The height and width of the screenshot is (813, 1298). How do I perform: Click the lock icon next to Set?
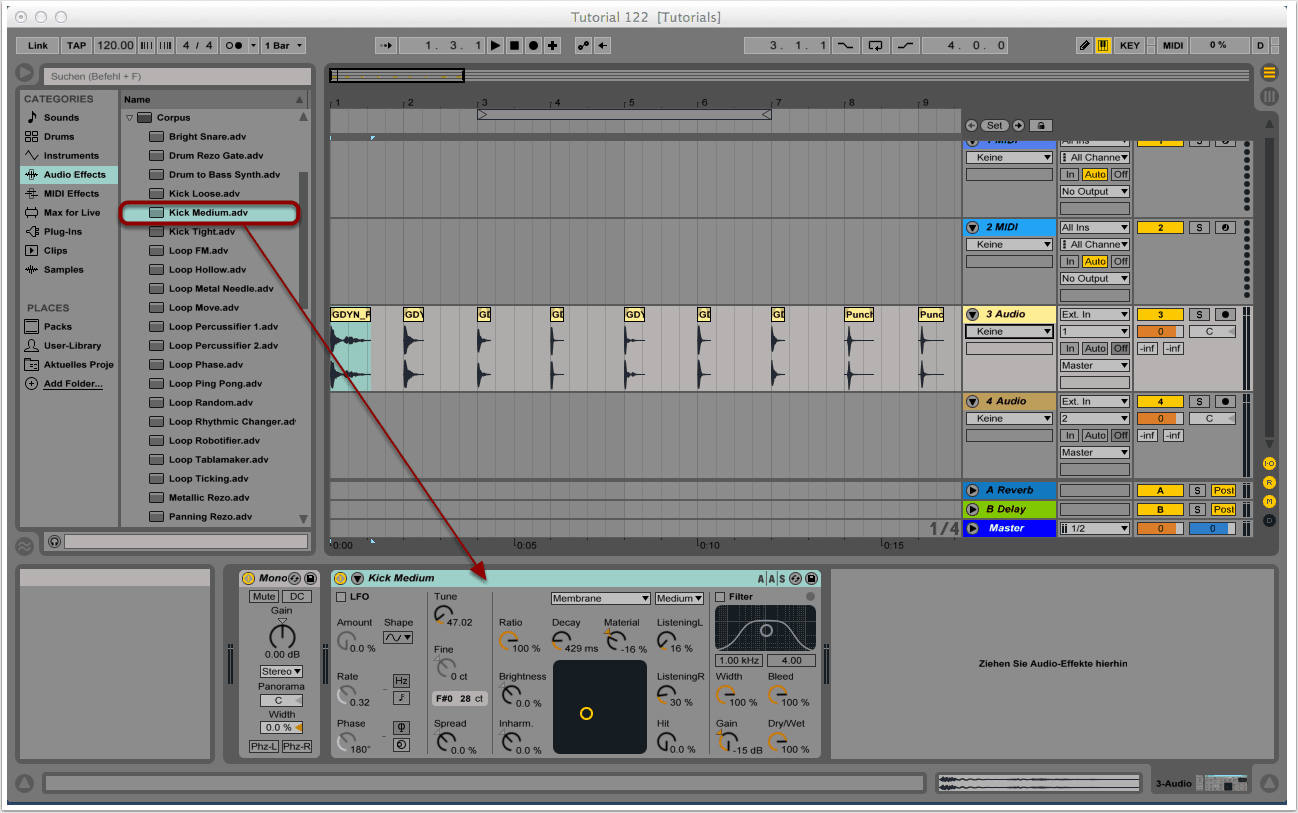click(x=1041, y=126)
